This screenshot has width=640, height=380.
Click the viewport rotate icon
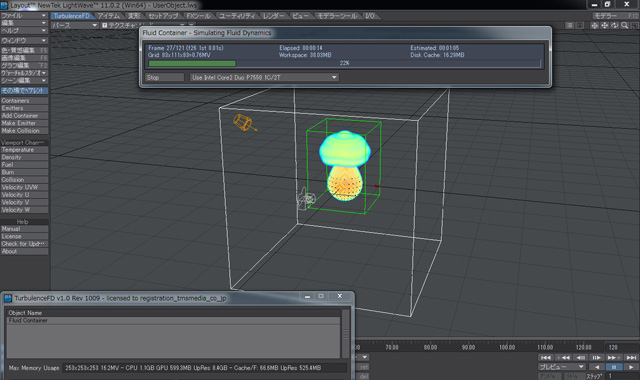coord(614,25)
